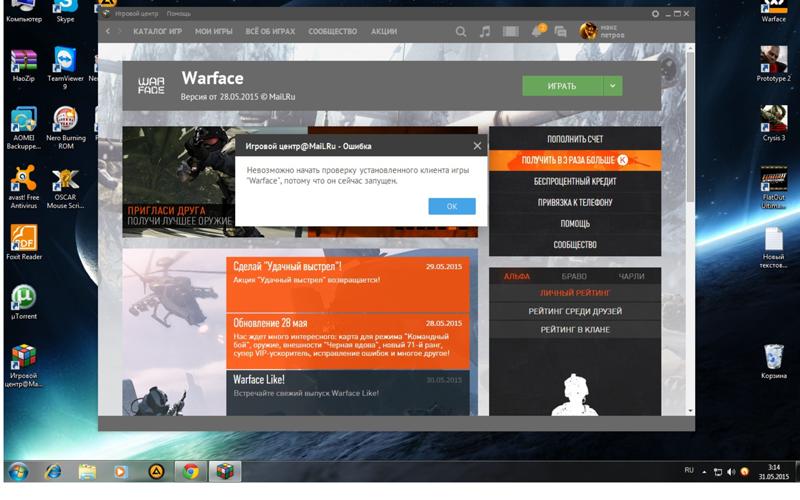
Task: Select РЕЙТИНГ В КЛАНЕ
Action: 575,330
